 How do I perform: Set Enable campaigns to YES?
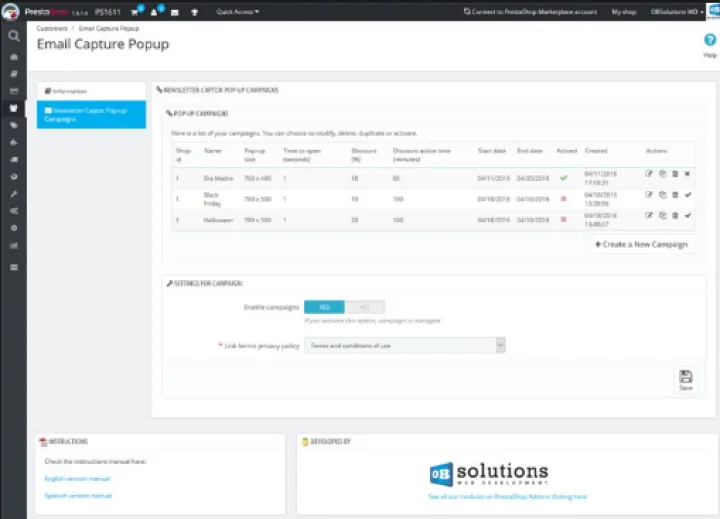pyautogui.click(x=324, y=308)
